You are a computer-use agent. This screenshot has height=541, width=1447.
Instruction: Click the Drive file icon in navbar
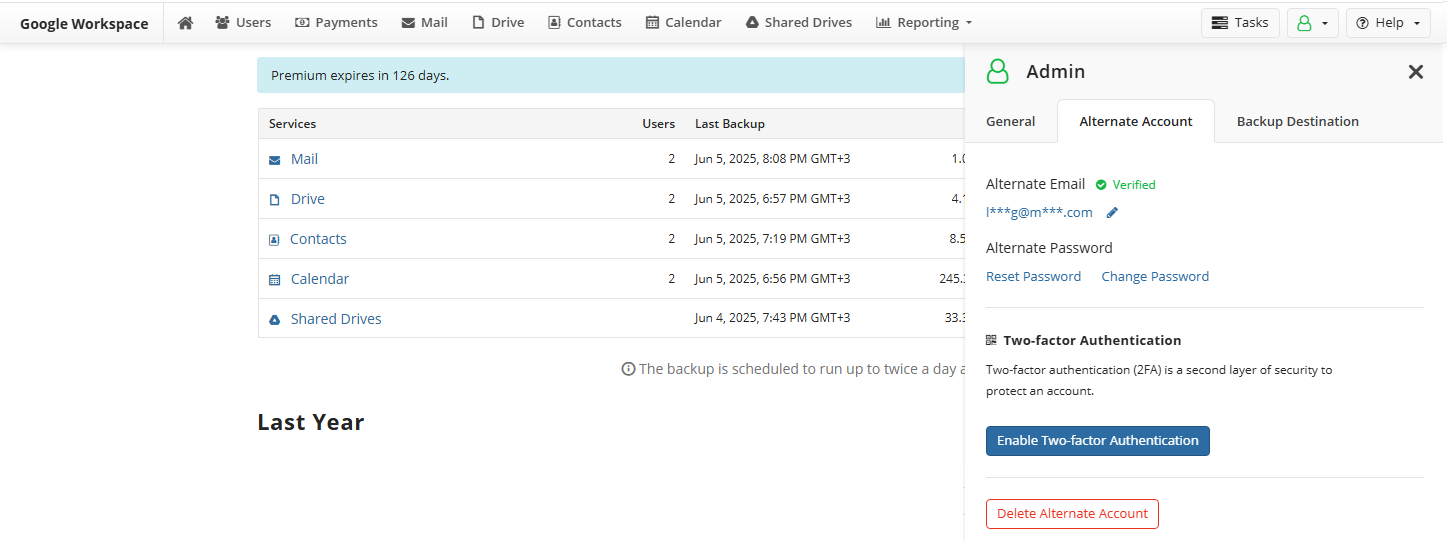pyautogui.click(x=478, y=22)
